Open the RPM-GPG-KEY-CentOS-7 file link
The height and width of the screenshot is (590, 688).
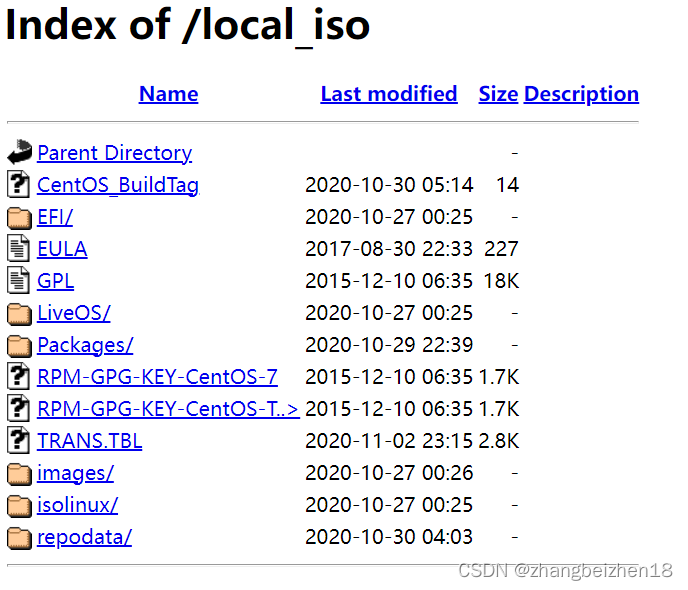click(x=157, y=377)
